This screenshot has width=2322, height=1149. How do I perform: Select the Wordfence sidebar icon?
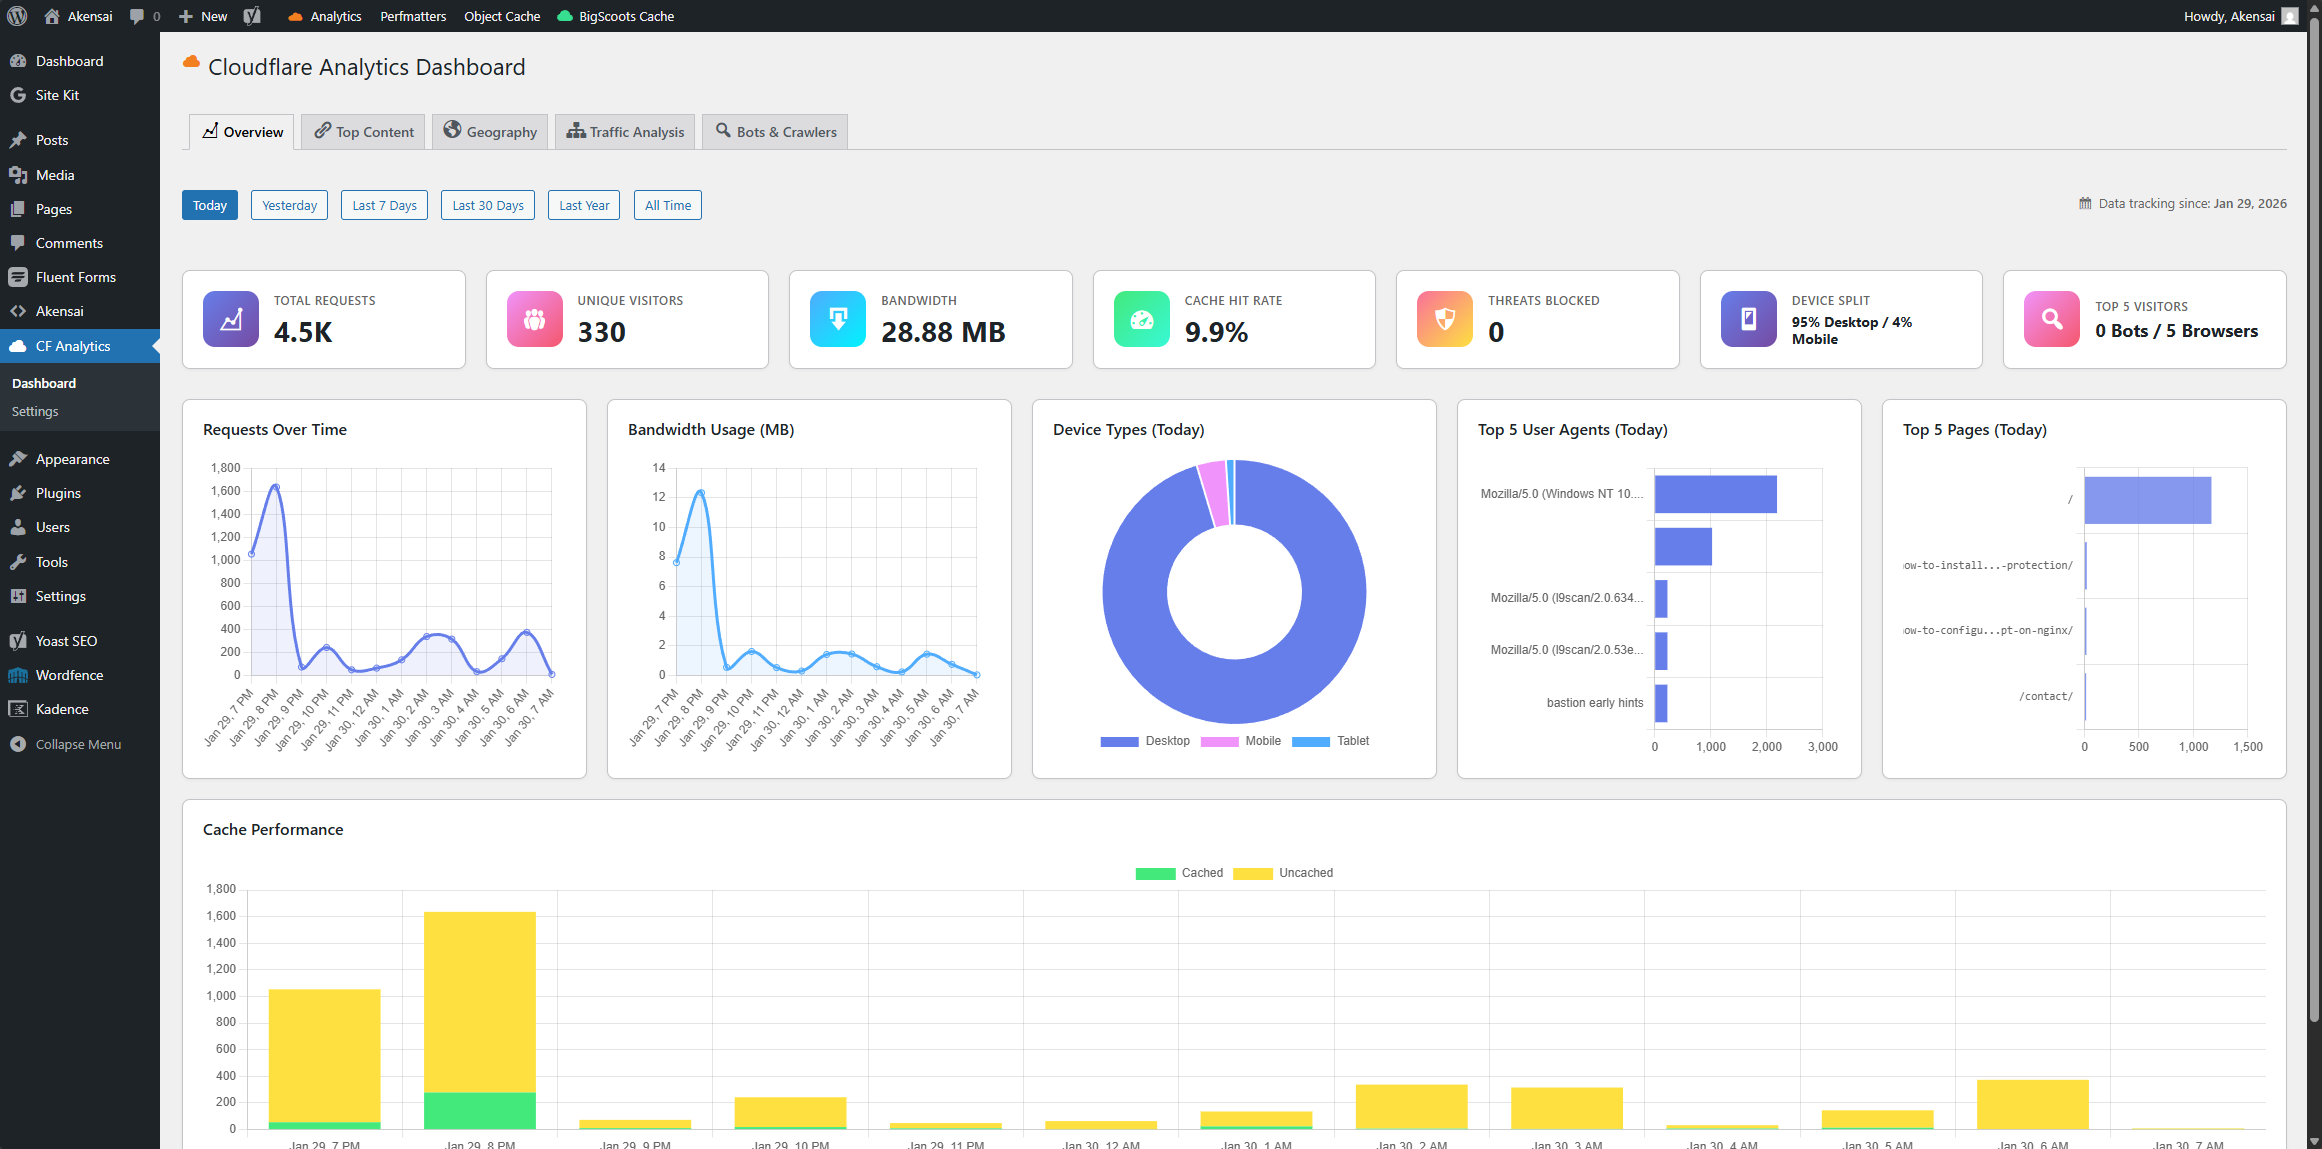pyautogui.click(x=18, y=675)
